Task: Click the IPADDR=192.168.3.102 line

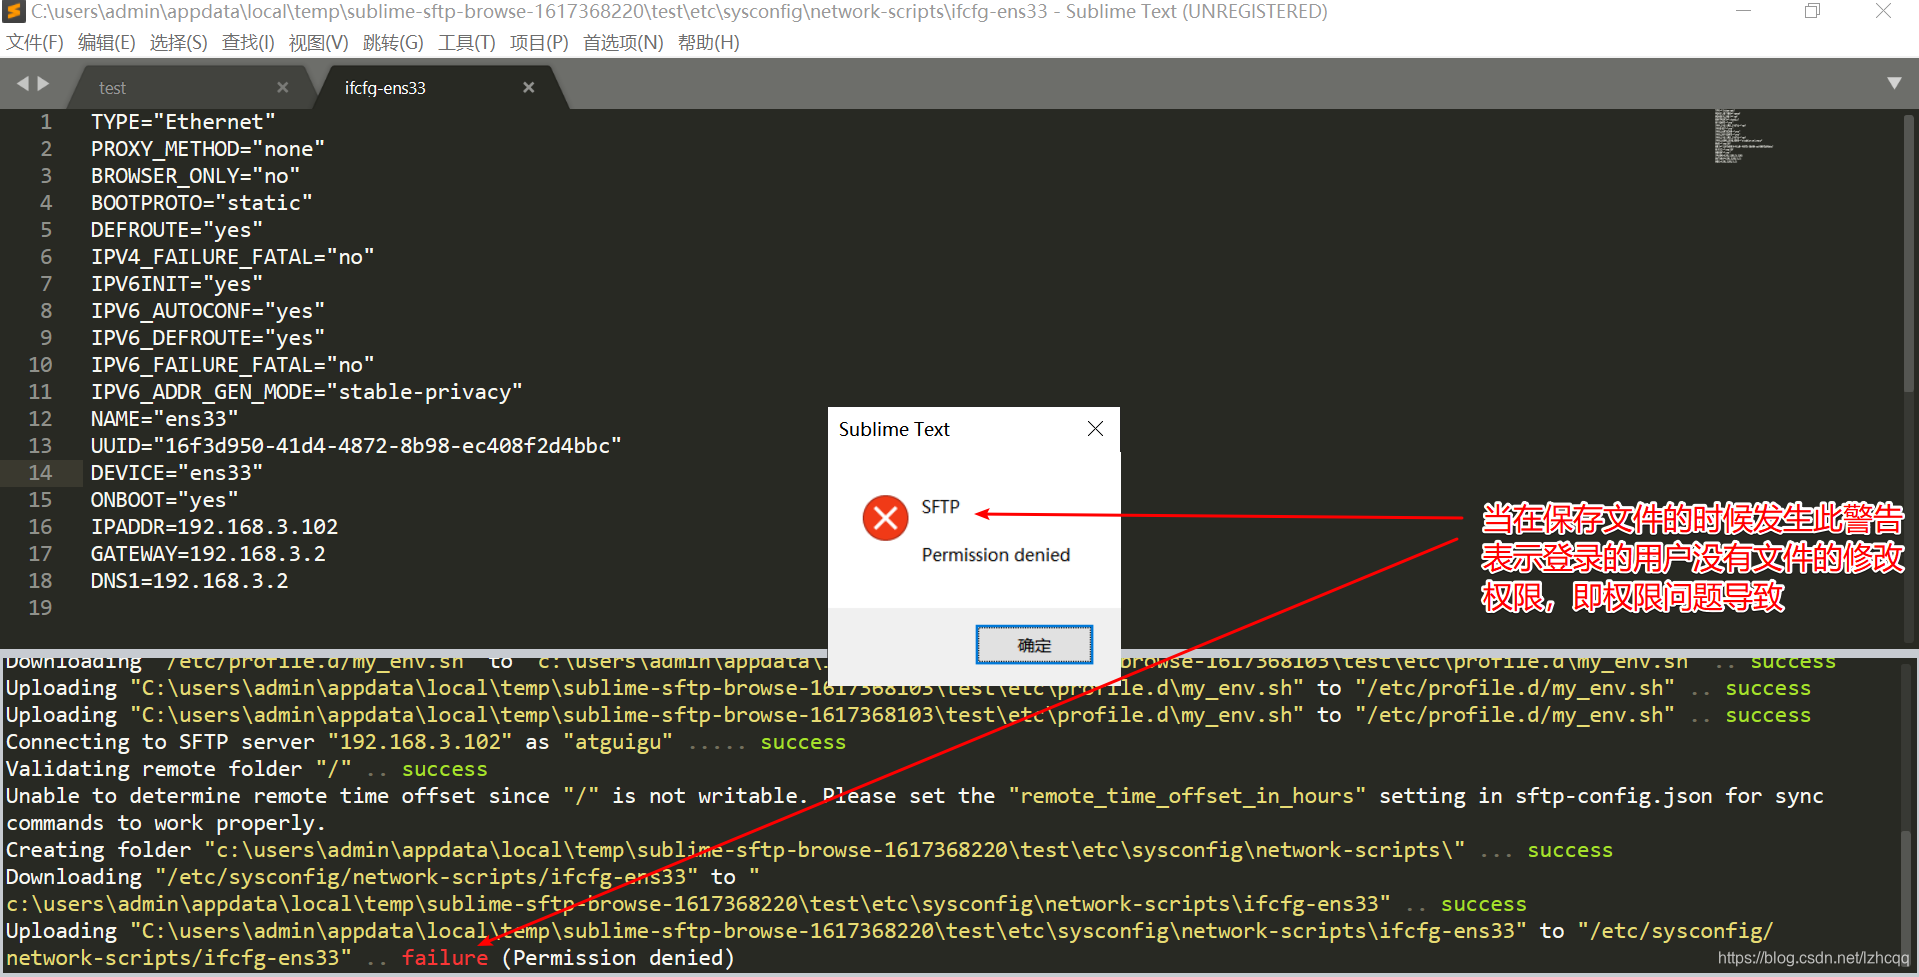Action: 214,526
